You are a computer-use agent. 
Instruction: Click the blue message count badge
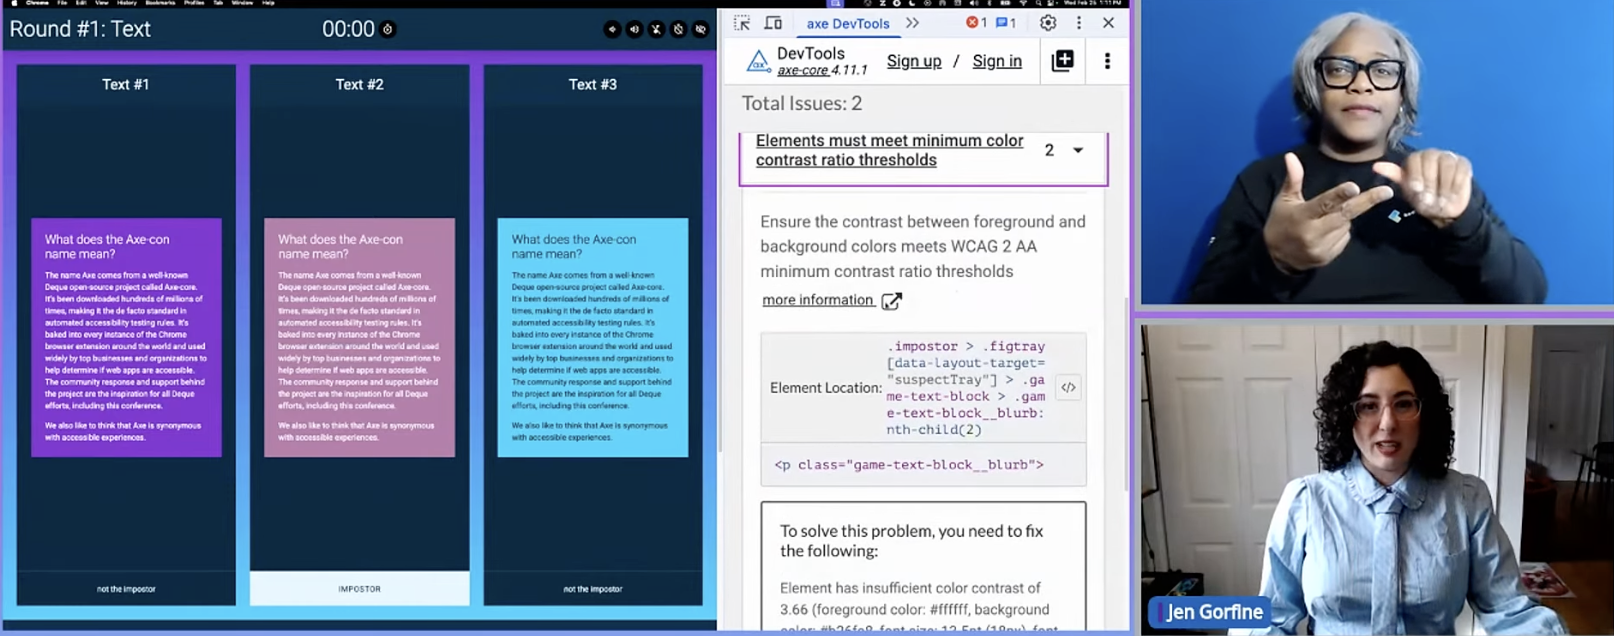[1006, 23]
